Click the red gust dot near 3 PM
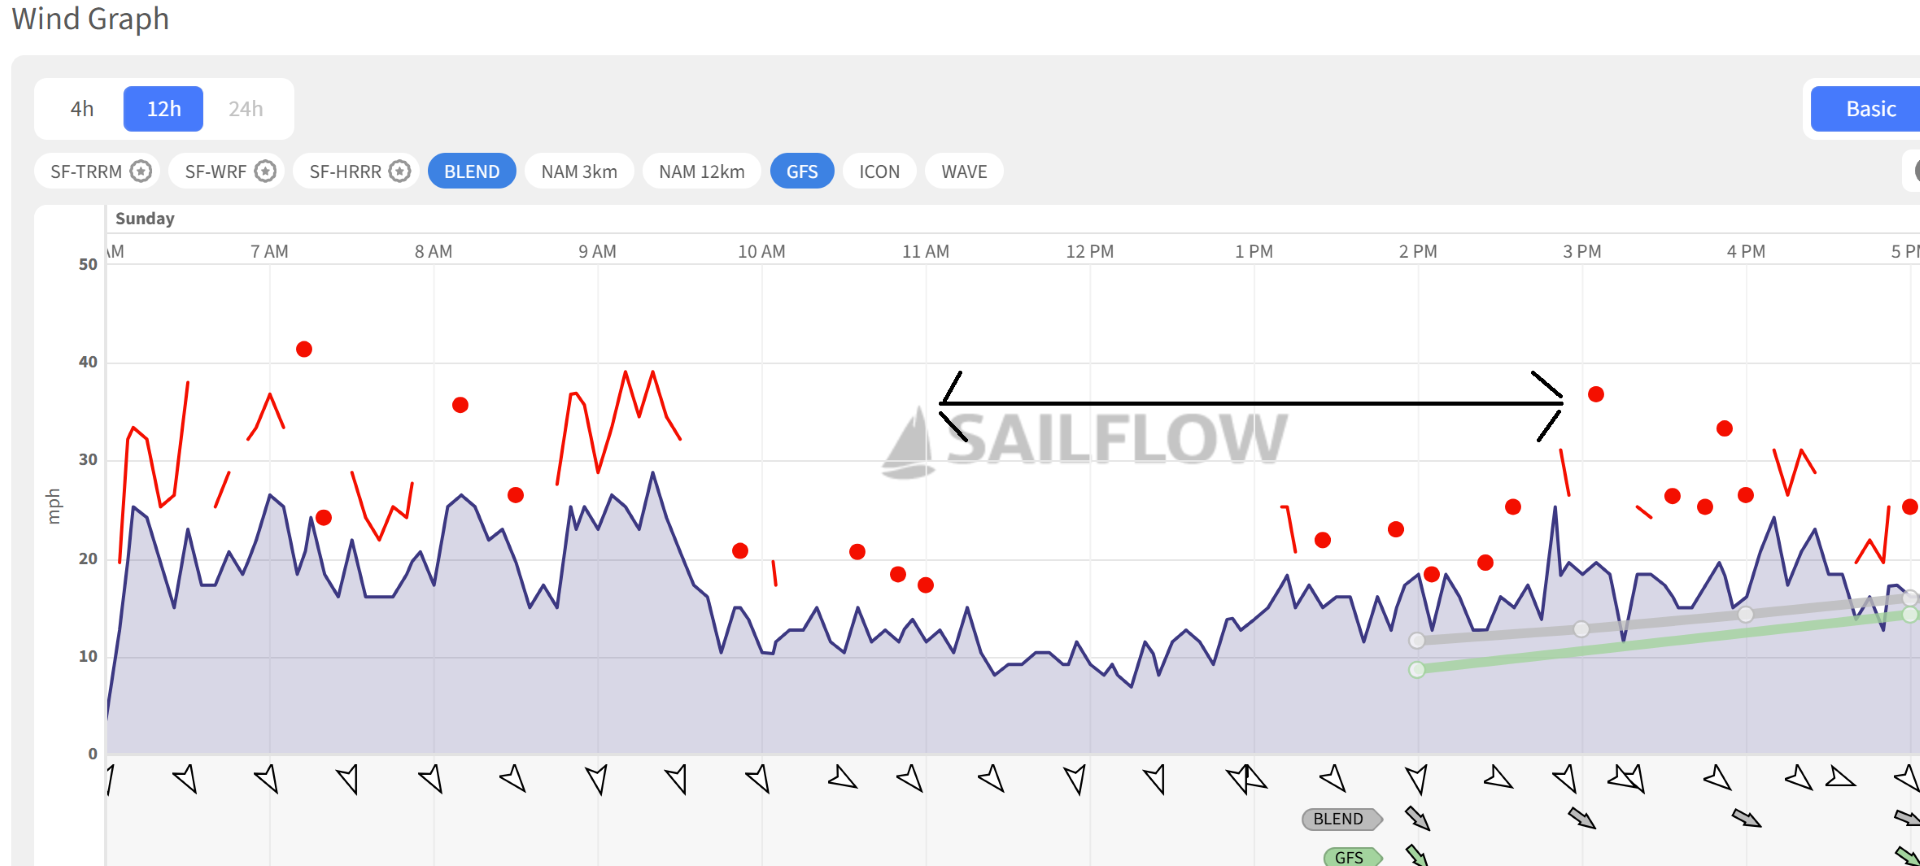The height and width of the screenshot is (866, 1920). (1596, 394)
